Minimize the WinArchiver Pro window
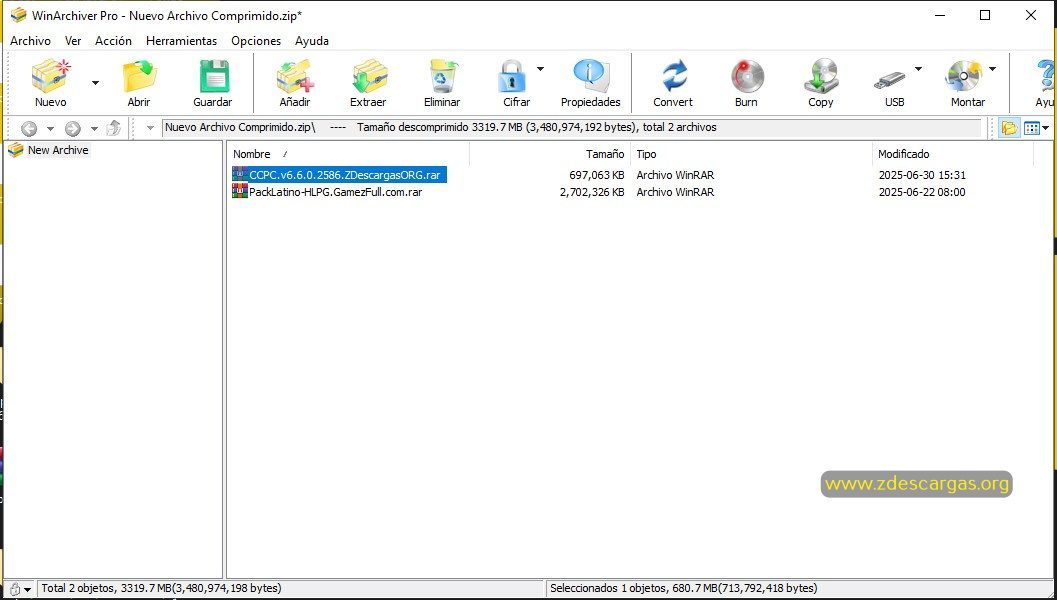This screenshot has width=1057, height=600. (939, 15)
